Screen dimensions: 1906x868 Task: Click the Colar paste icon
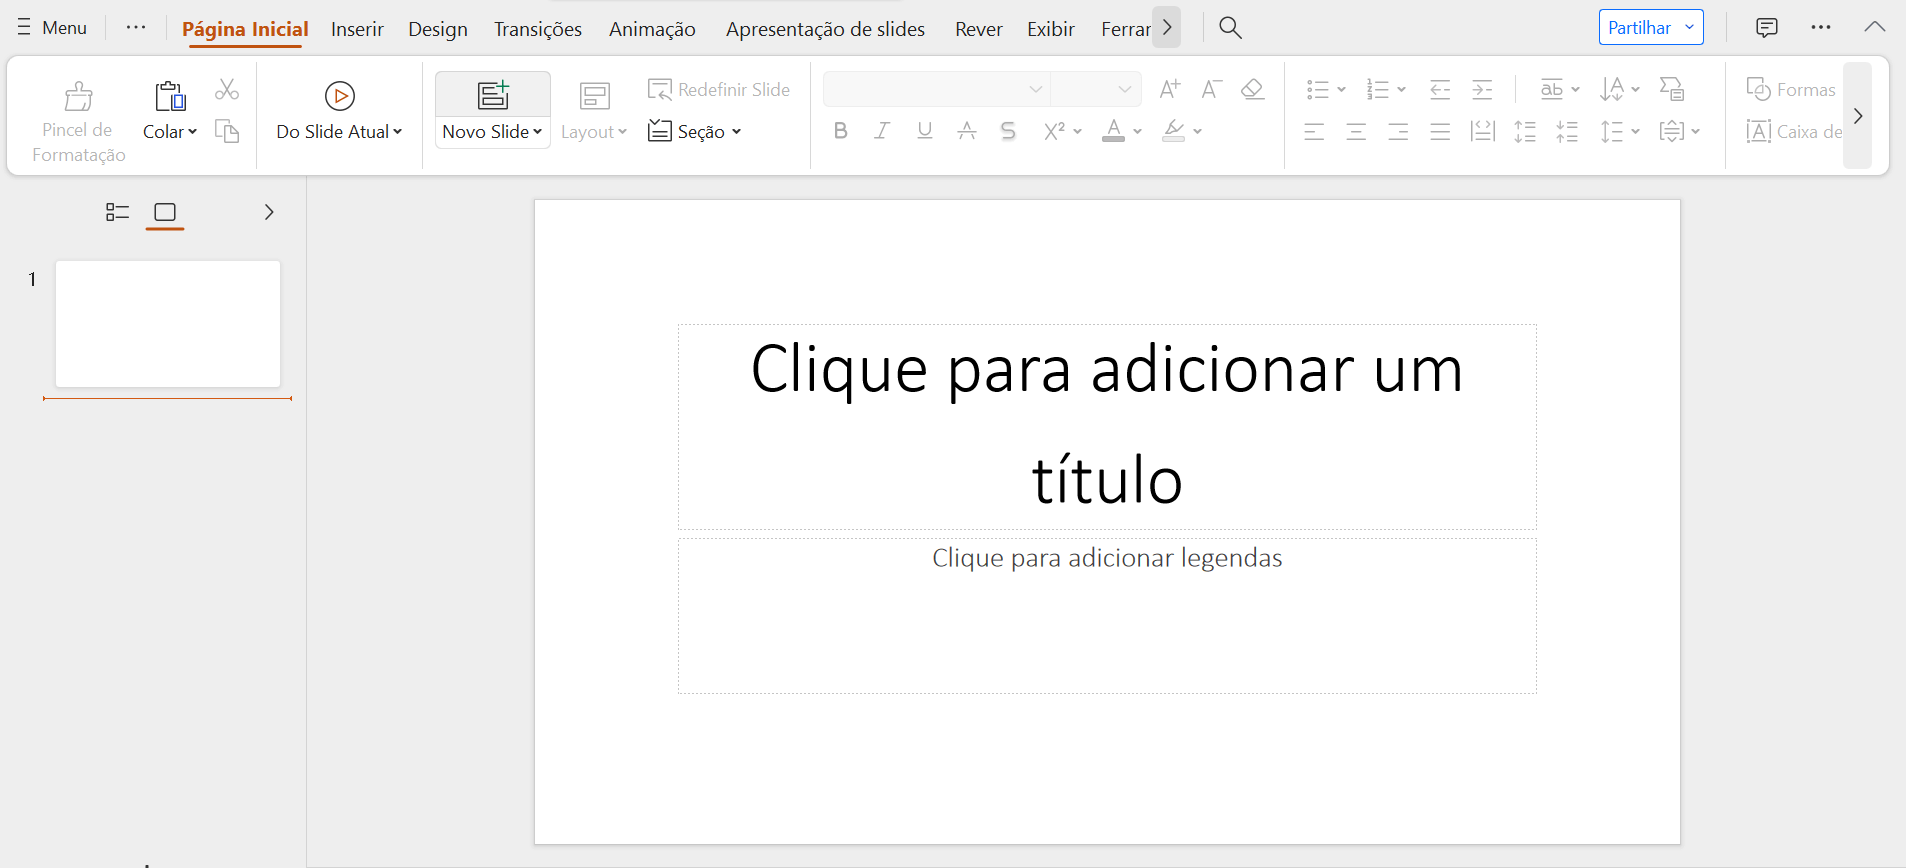tap(170, 96)
